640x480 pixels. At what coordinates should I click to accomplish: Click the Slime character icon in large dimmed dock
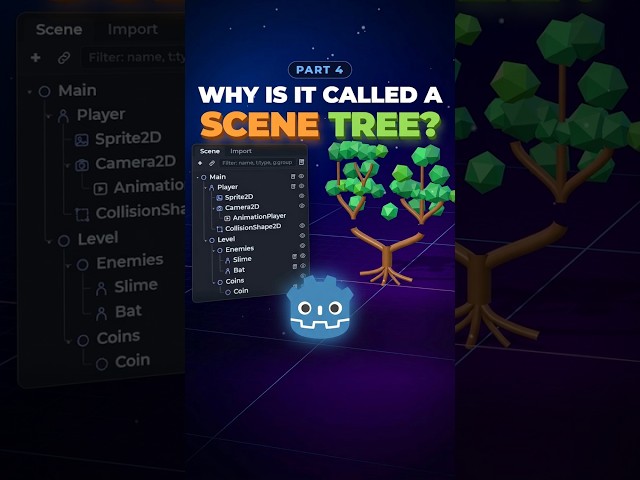coord(101,289)
